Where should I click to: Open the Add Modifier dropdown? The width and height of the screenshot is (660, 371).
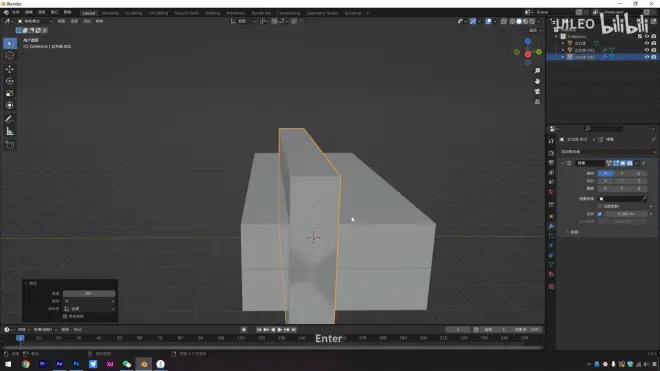tap(608, 152)
